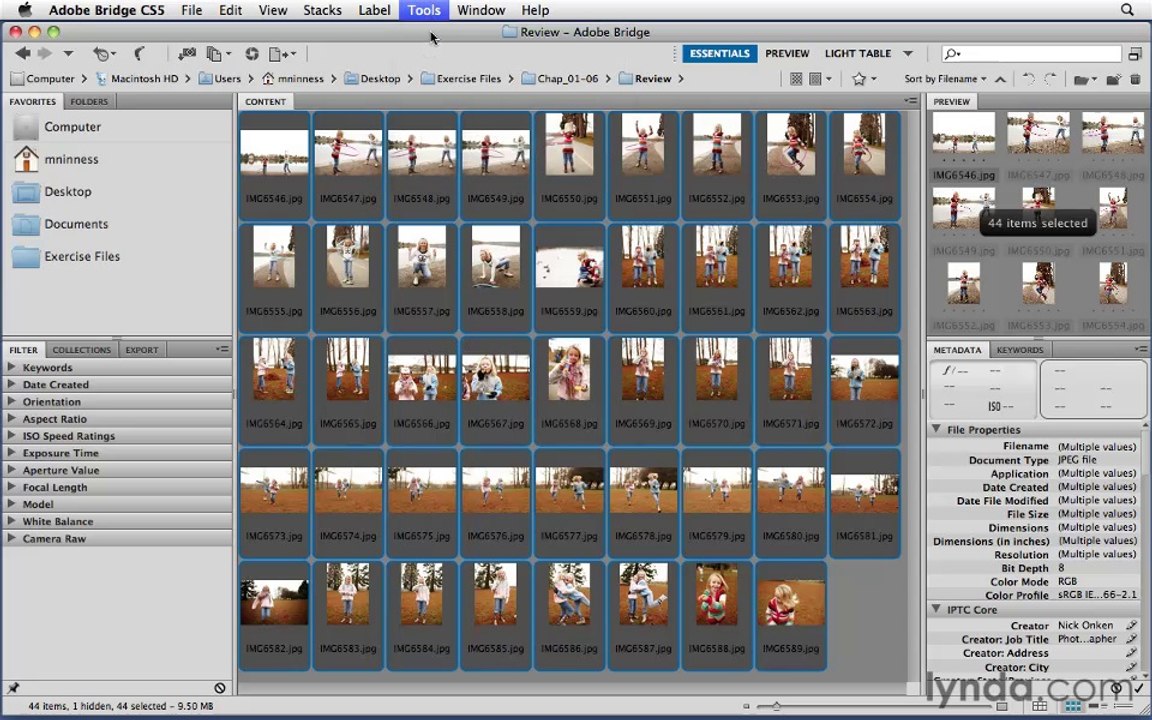Open the parent or favorites dropdown arrow
This screenshot has width=1152, height=720.
pos(68,54)
